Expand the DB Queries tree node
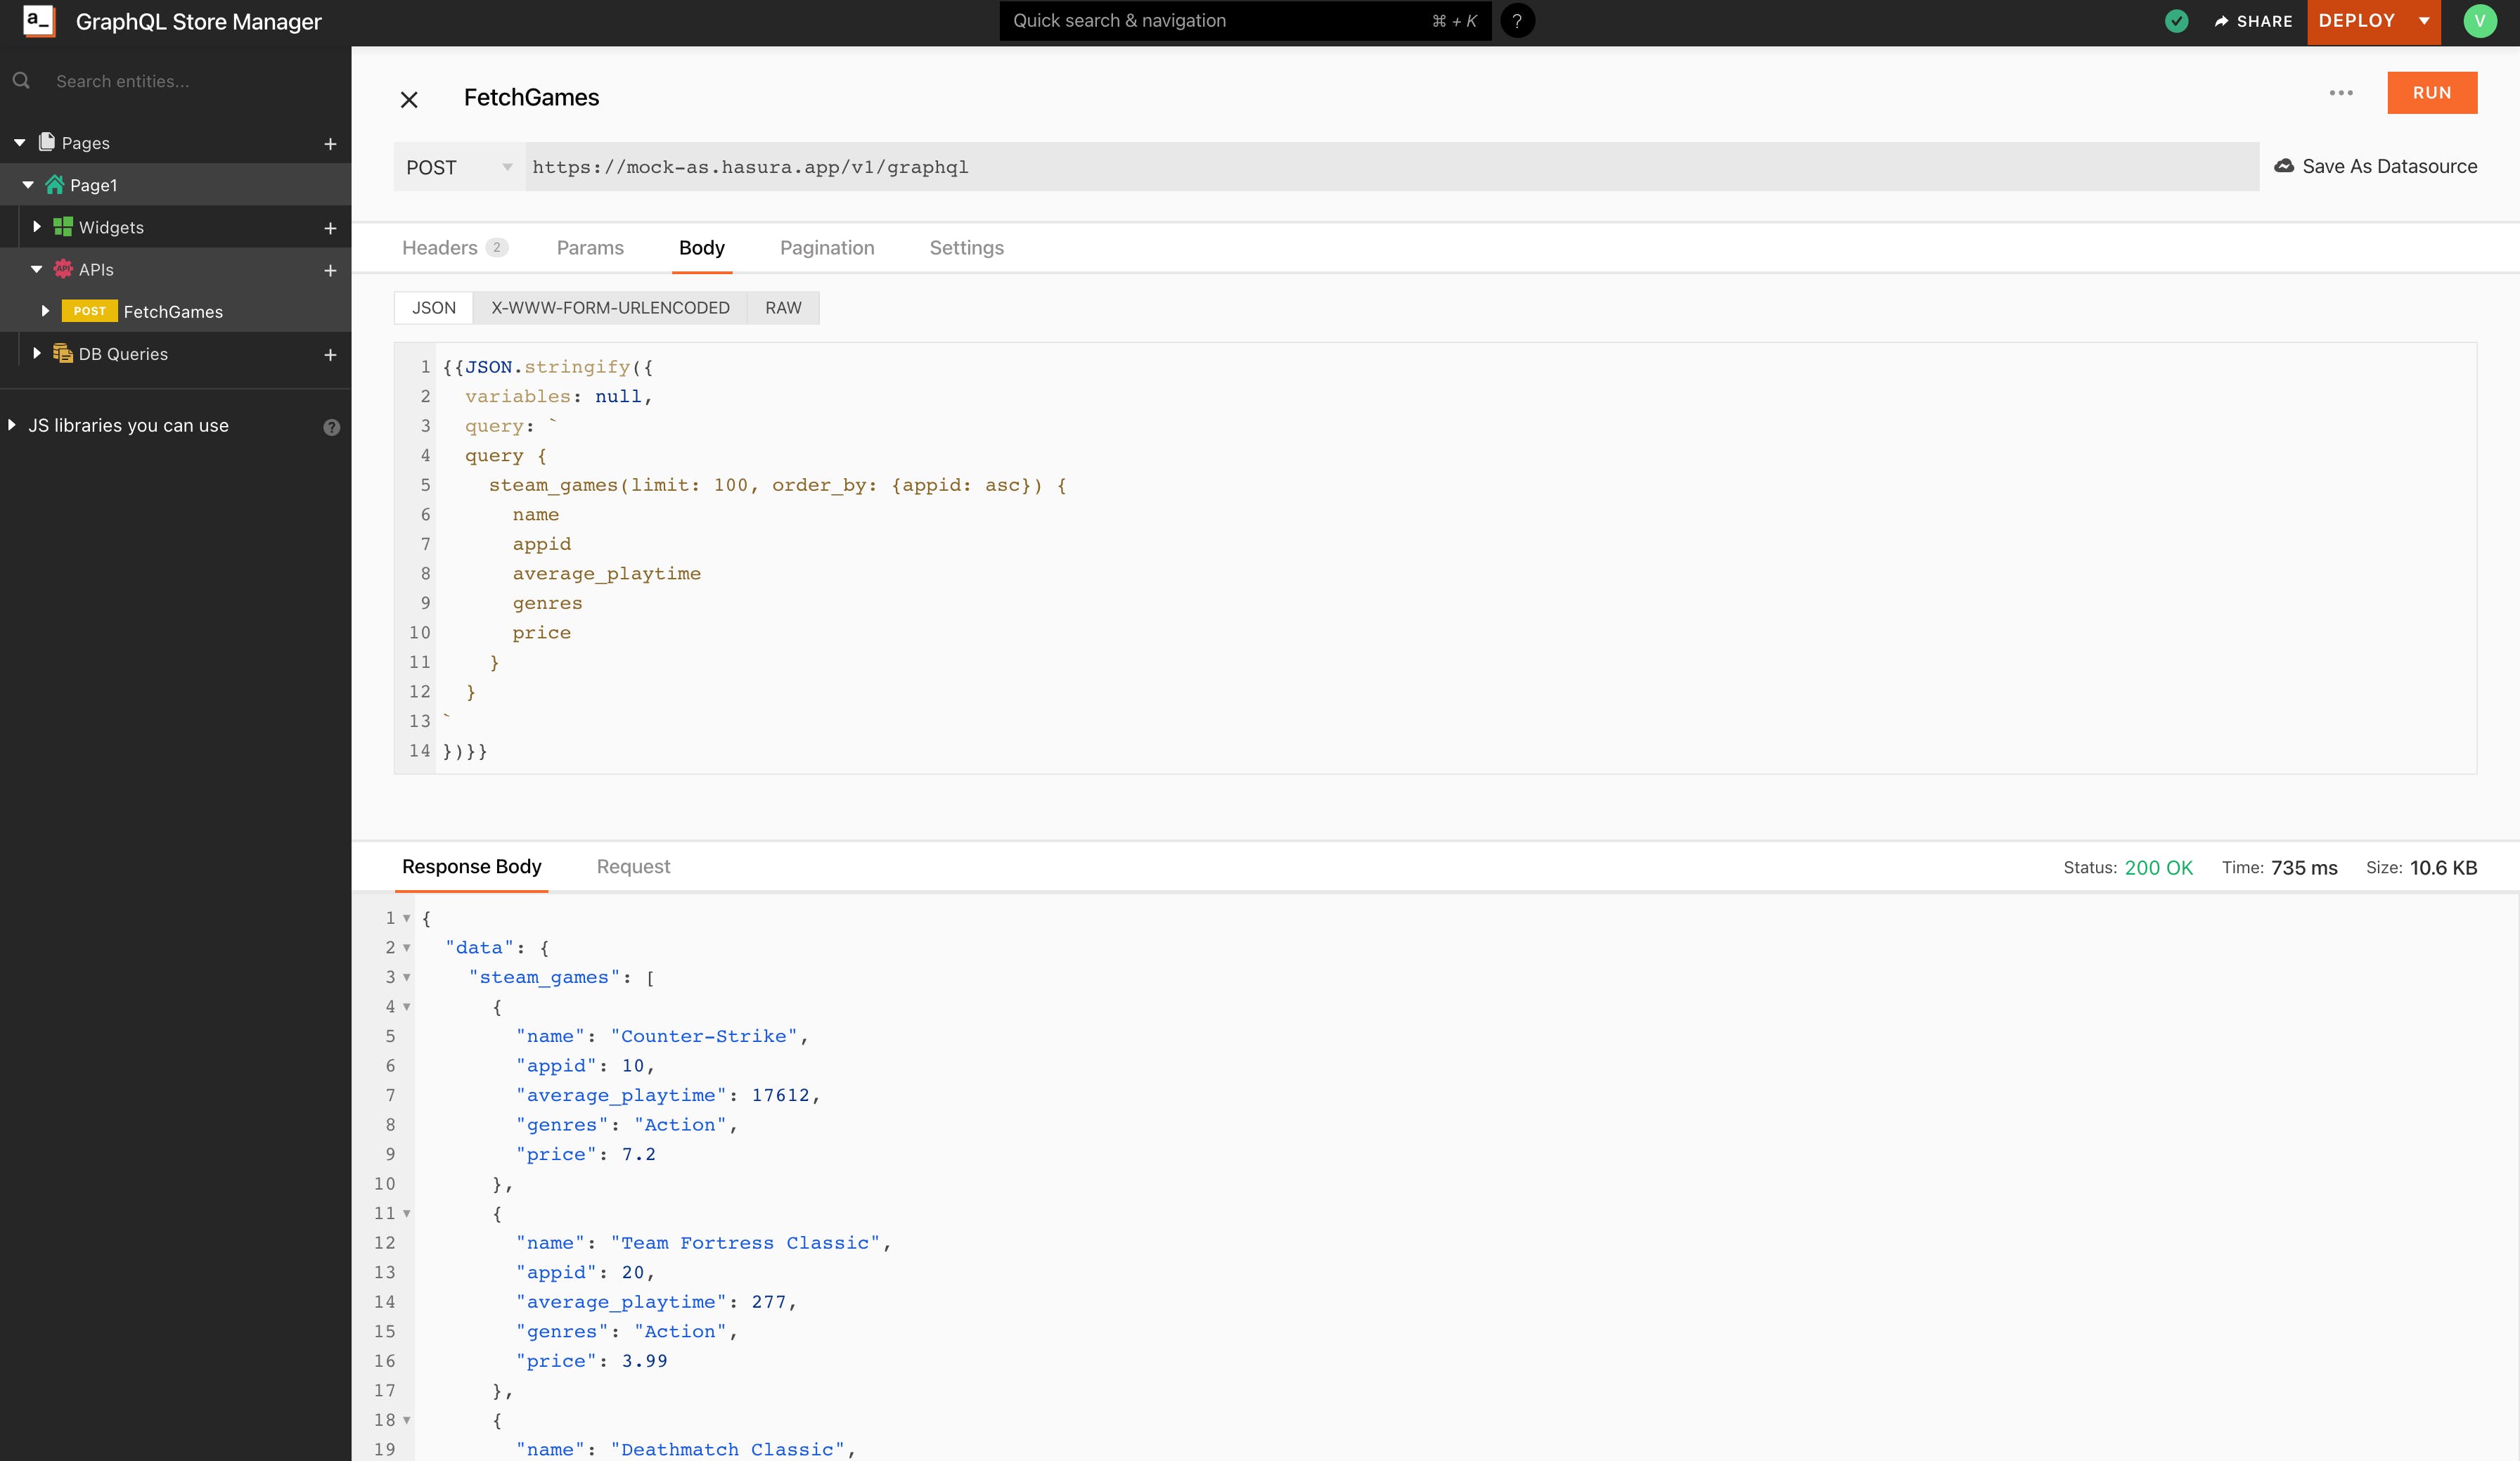Image resolution: width=2520 pixels, height=1461 pixels. [37, 354]
